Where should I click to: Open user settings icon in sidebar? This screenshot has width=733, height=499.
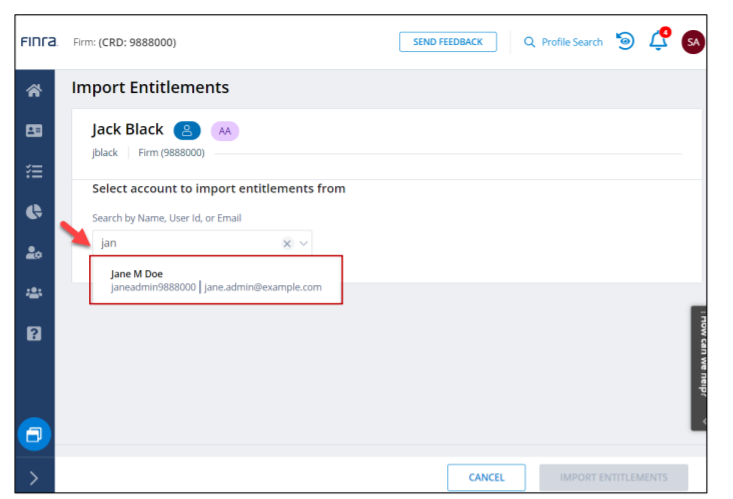pos(34,253)
